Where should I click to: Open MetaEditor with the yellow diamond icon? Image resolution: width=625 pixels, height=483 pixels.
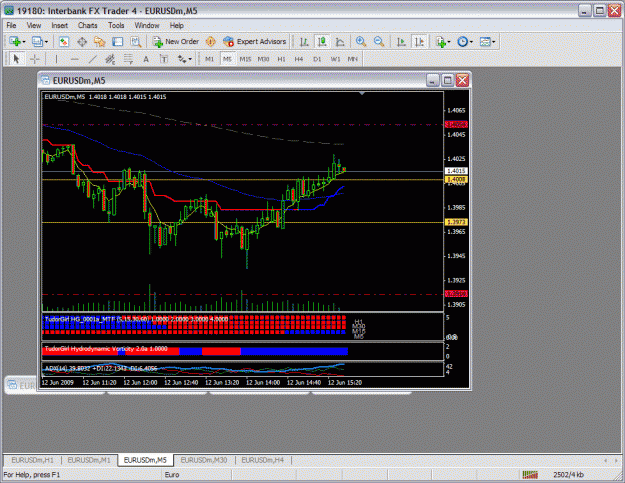(210, 41)
